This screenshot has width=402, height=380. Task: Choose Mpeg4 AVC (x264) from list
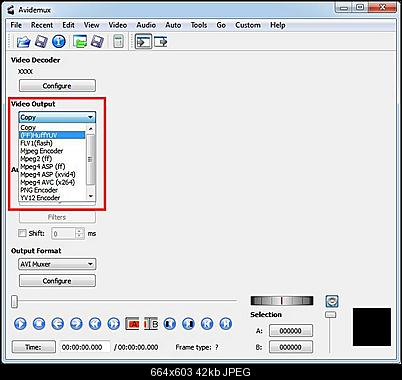(x=48, y=182)
